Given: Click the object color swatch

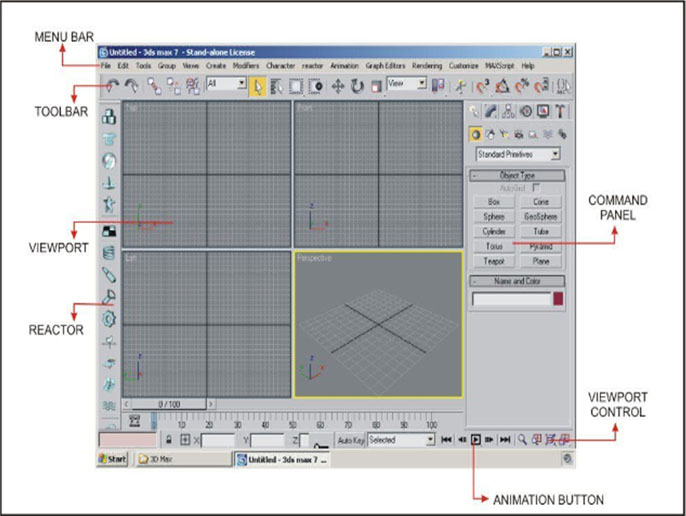Looking at the screenshot, I should 558,299.
